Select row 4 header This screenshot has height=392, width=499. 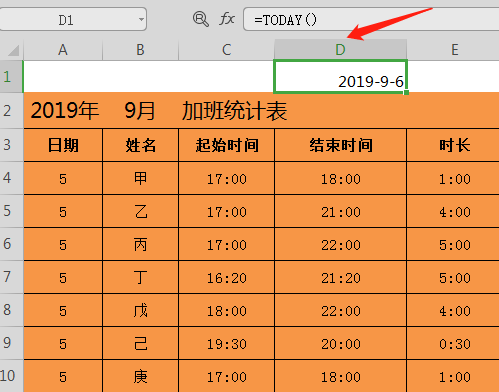point(11,178)
